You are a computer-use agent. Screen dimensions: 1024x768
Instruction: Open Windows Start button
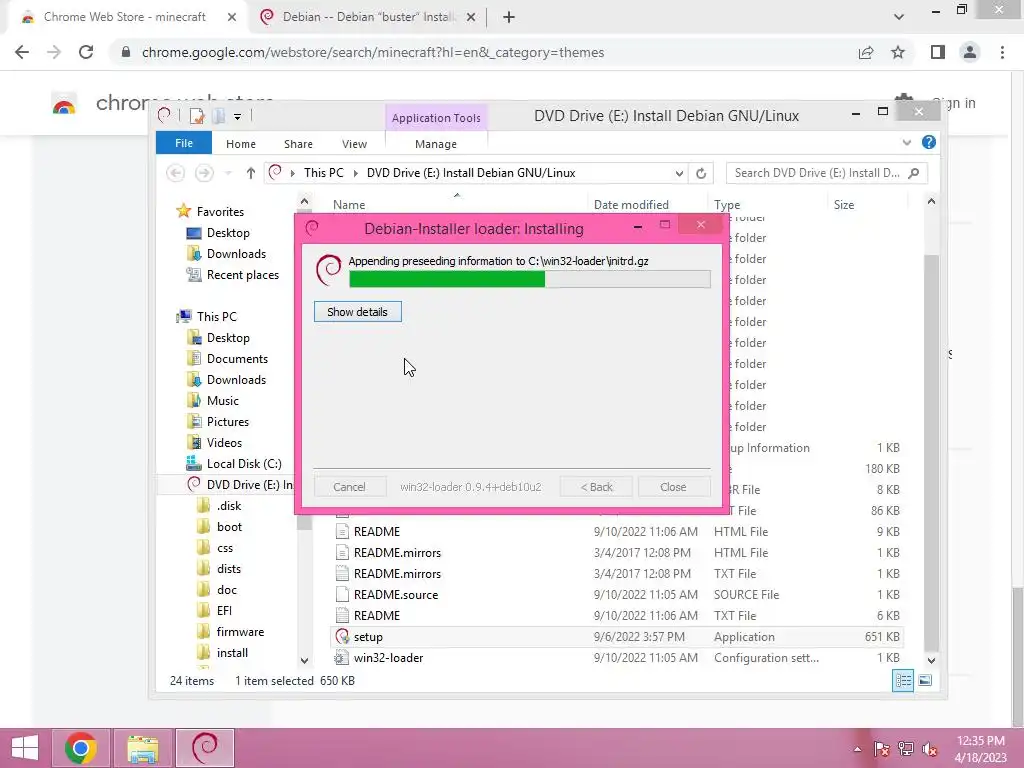click(25, 748)
